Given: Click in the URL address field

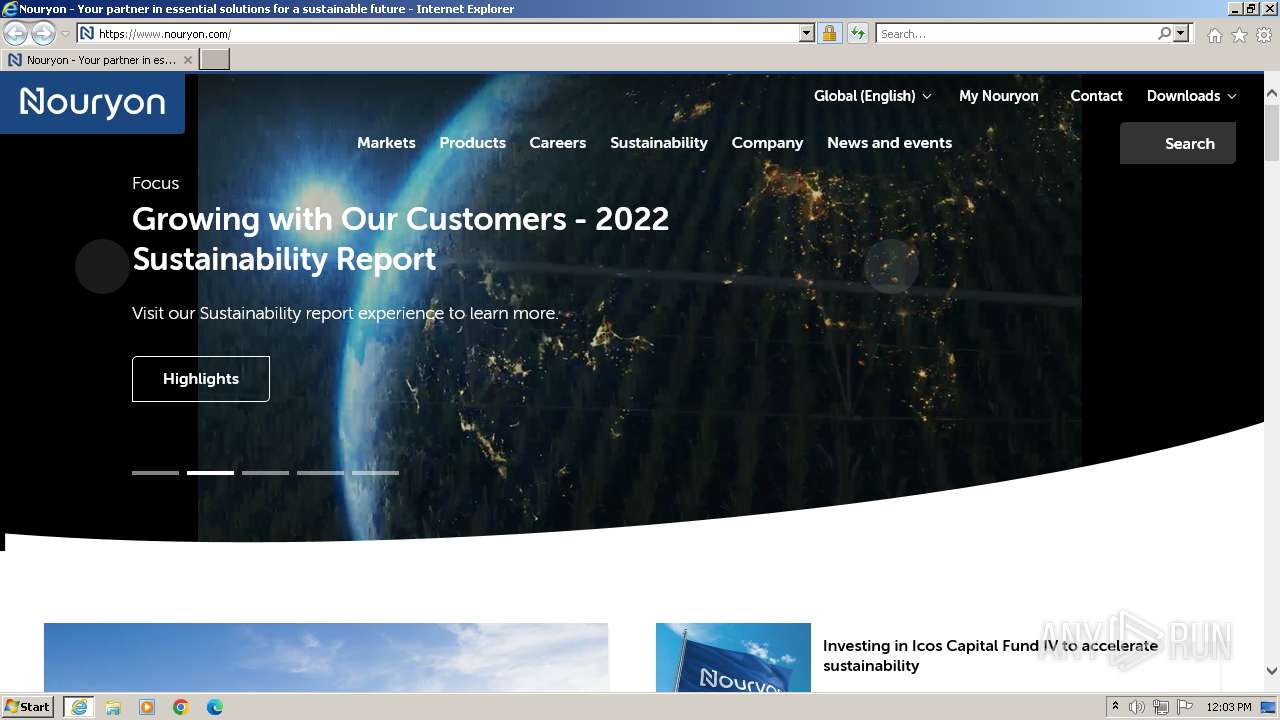Looking at the screenshot, I should pos(447,34).
